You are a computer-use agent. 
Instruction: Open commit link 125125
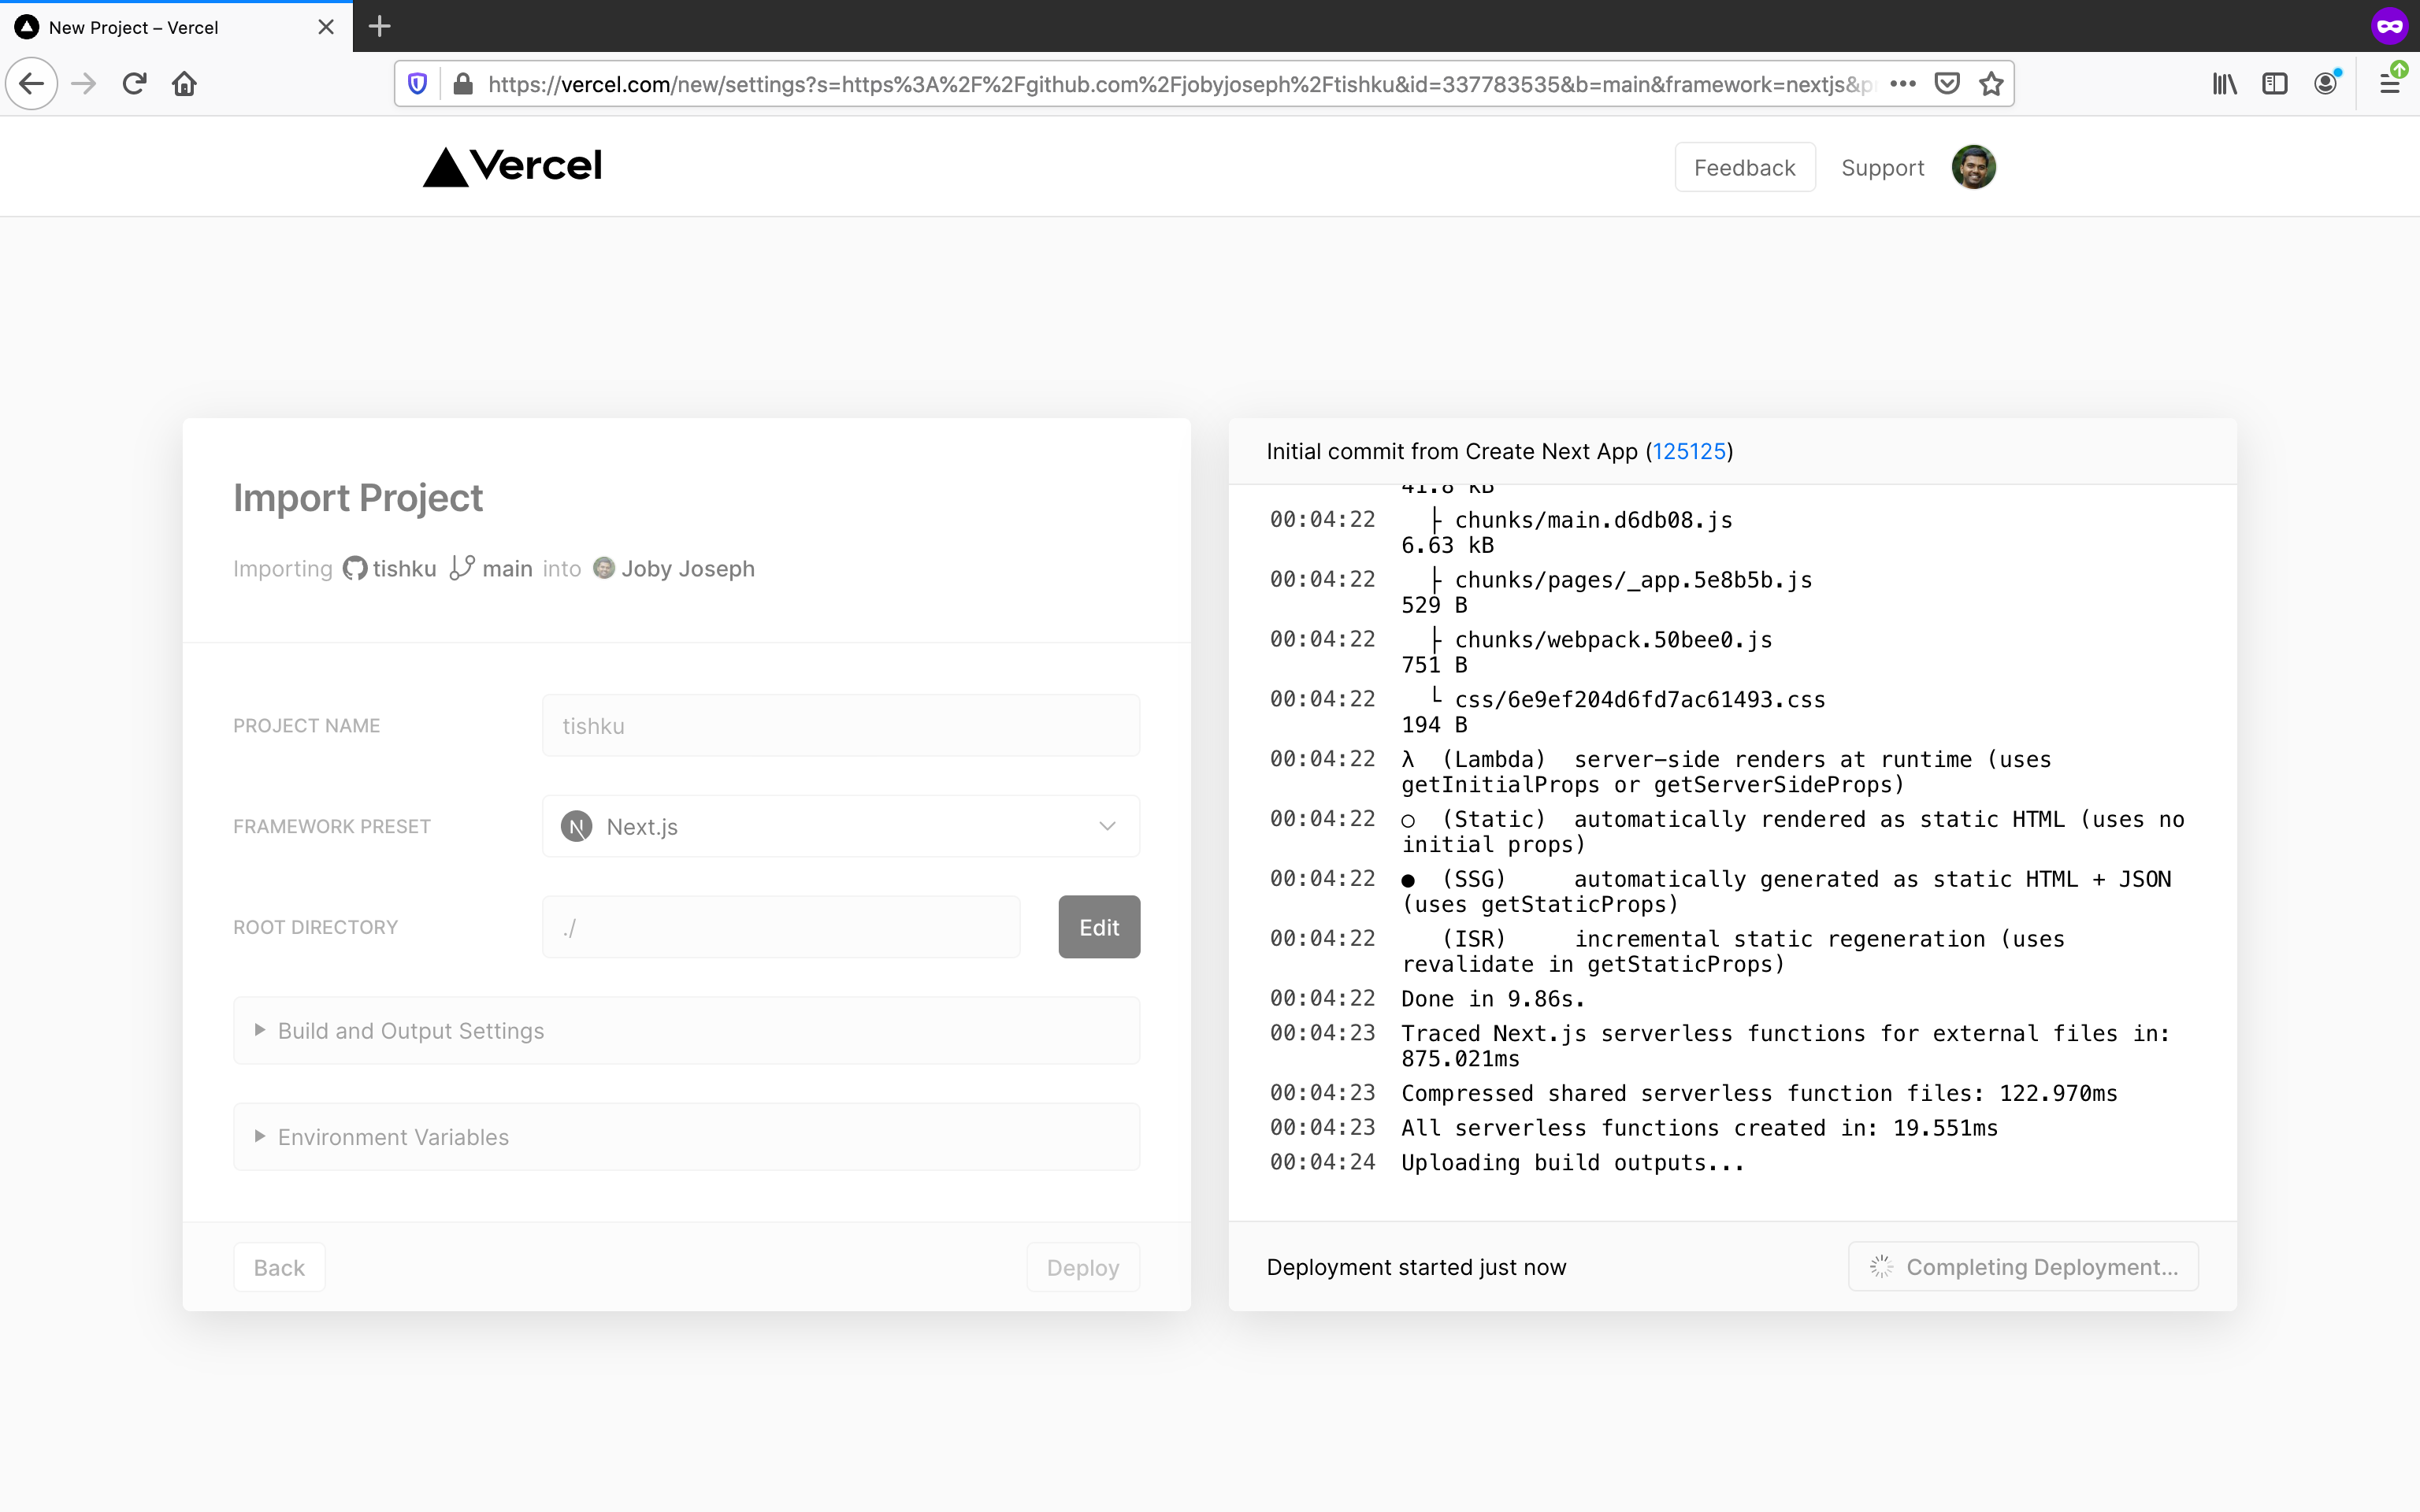tap(1688, 451)
